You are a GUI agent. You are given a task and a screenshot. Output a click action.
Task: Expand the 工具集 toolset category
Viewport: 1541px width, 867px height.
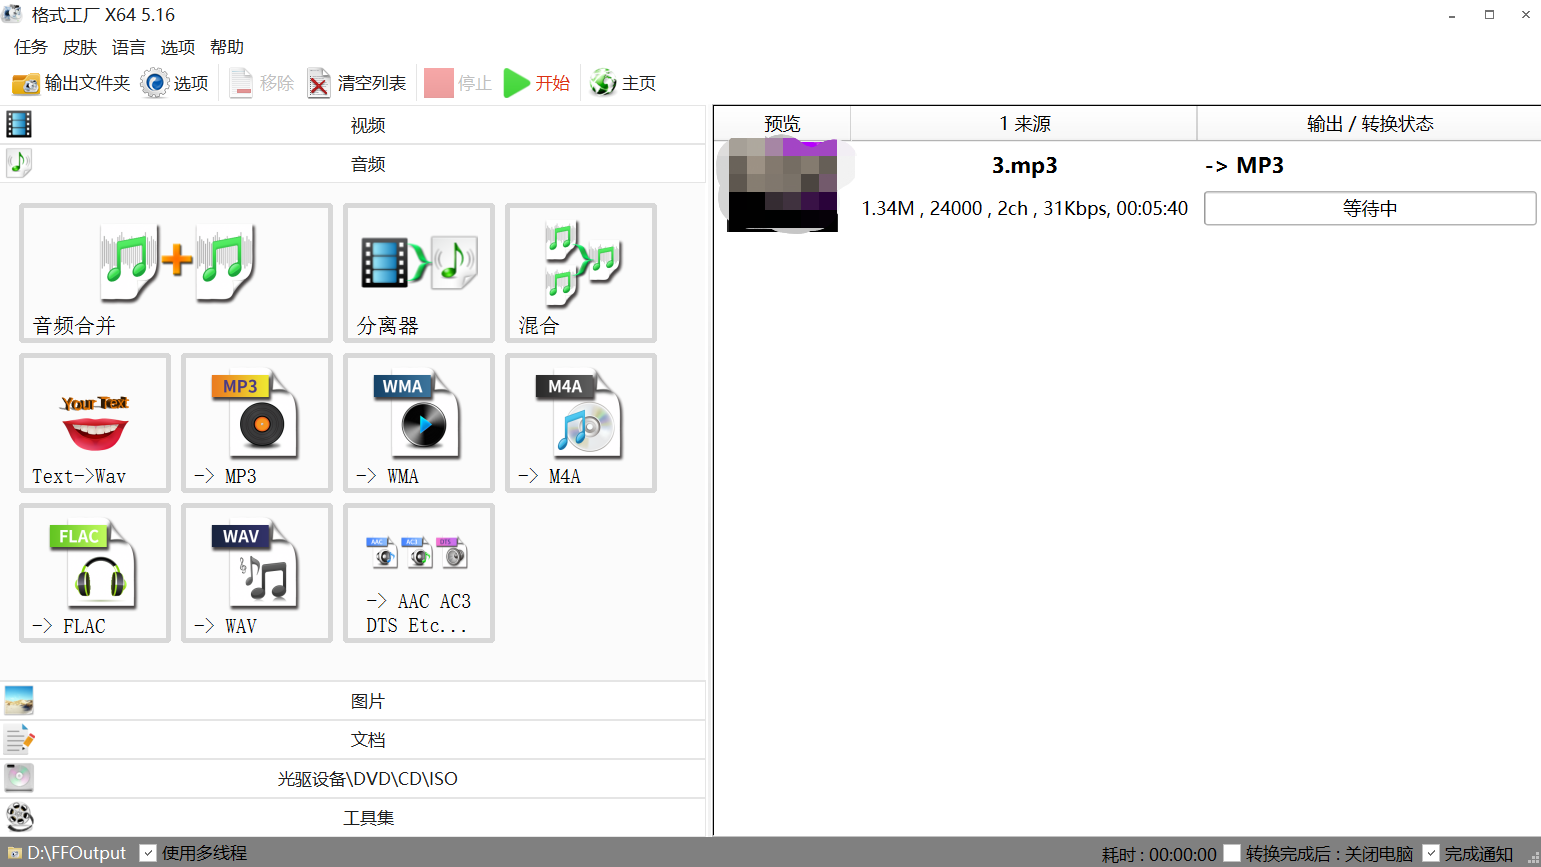tap(354, 818)
